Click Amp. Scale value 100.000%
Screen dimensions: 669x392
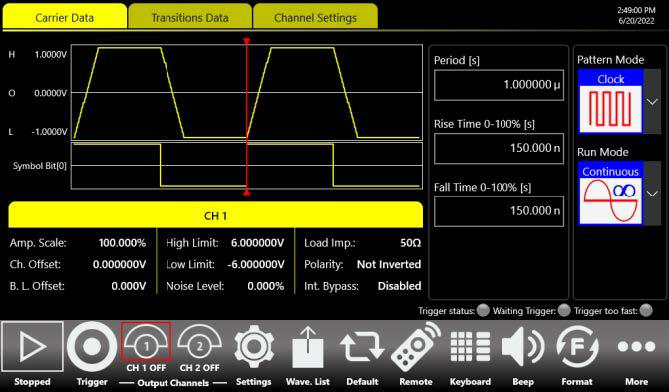(122, 243)
